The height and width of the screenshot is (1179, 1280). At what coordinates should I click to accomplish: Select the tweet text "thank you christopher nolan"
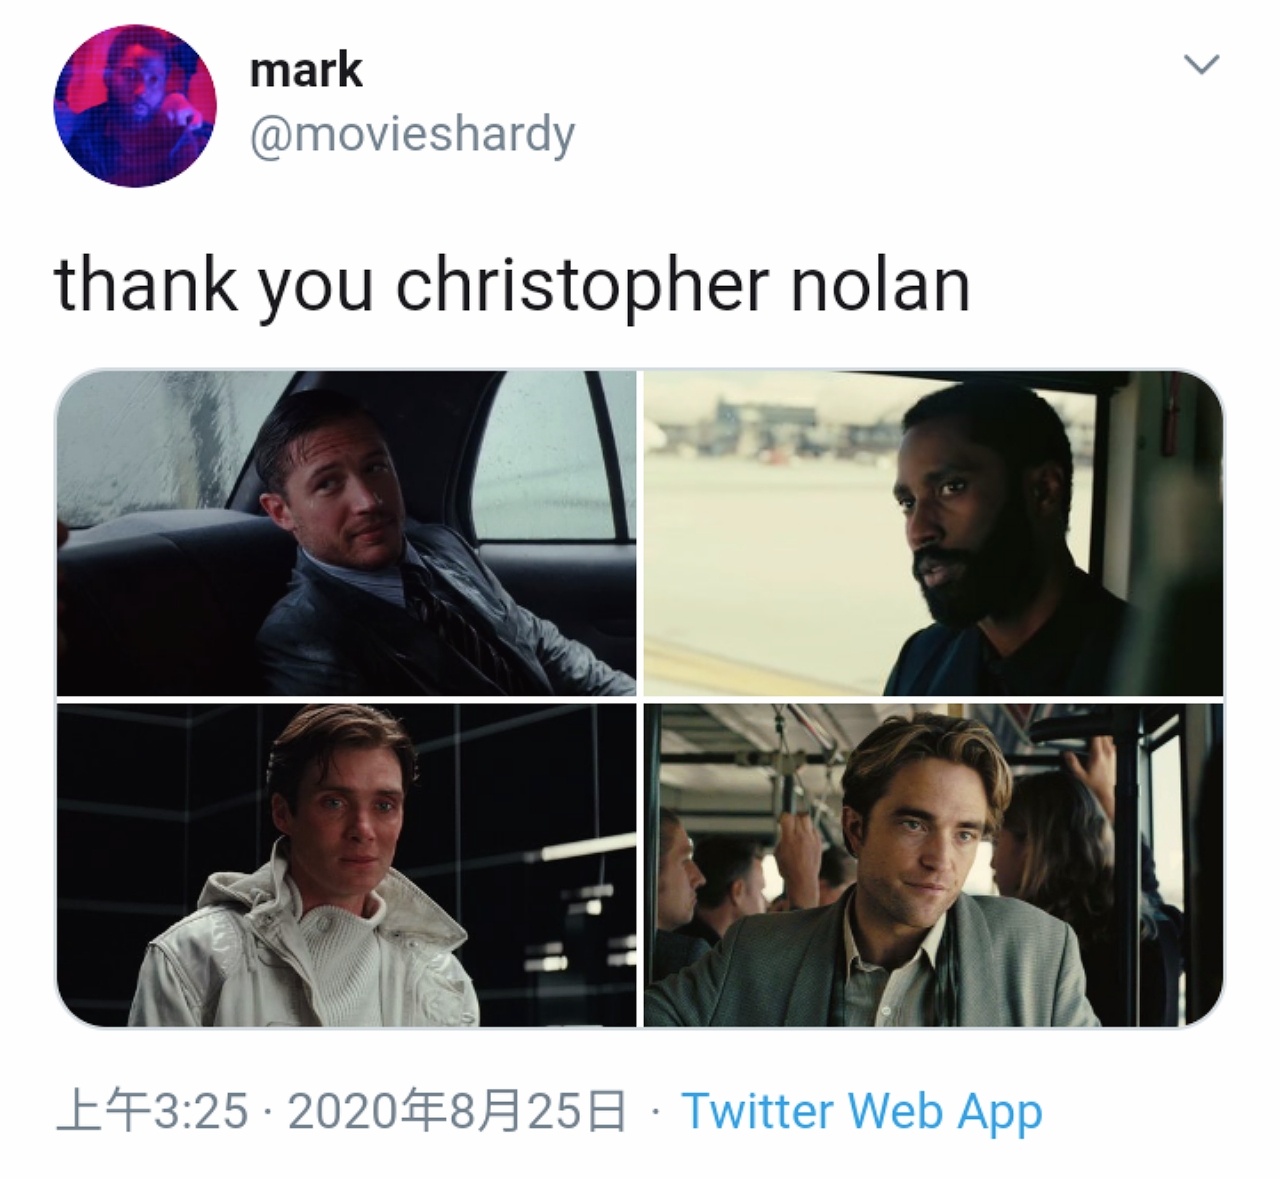coord(512,286)
